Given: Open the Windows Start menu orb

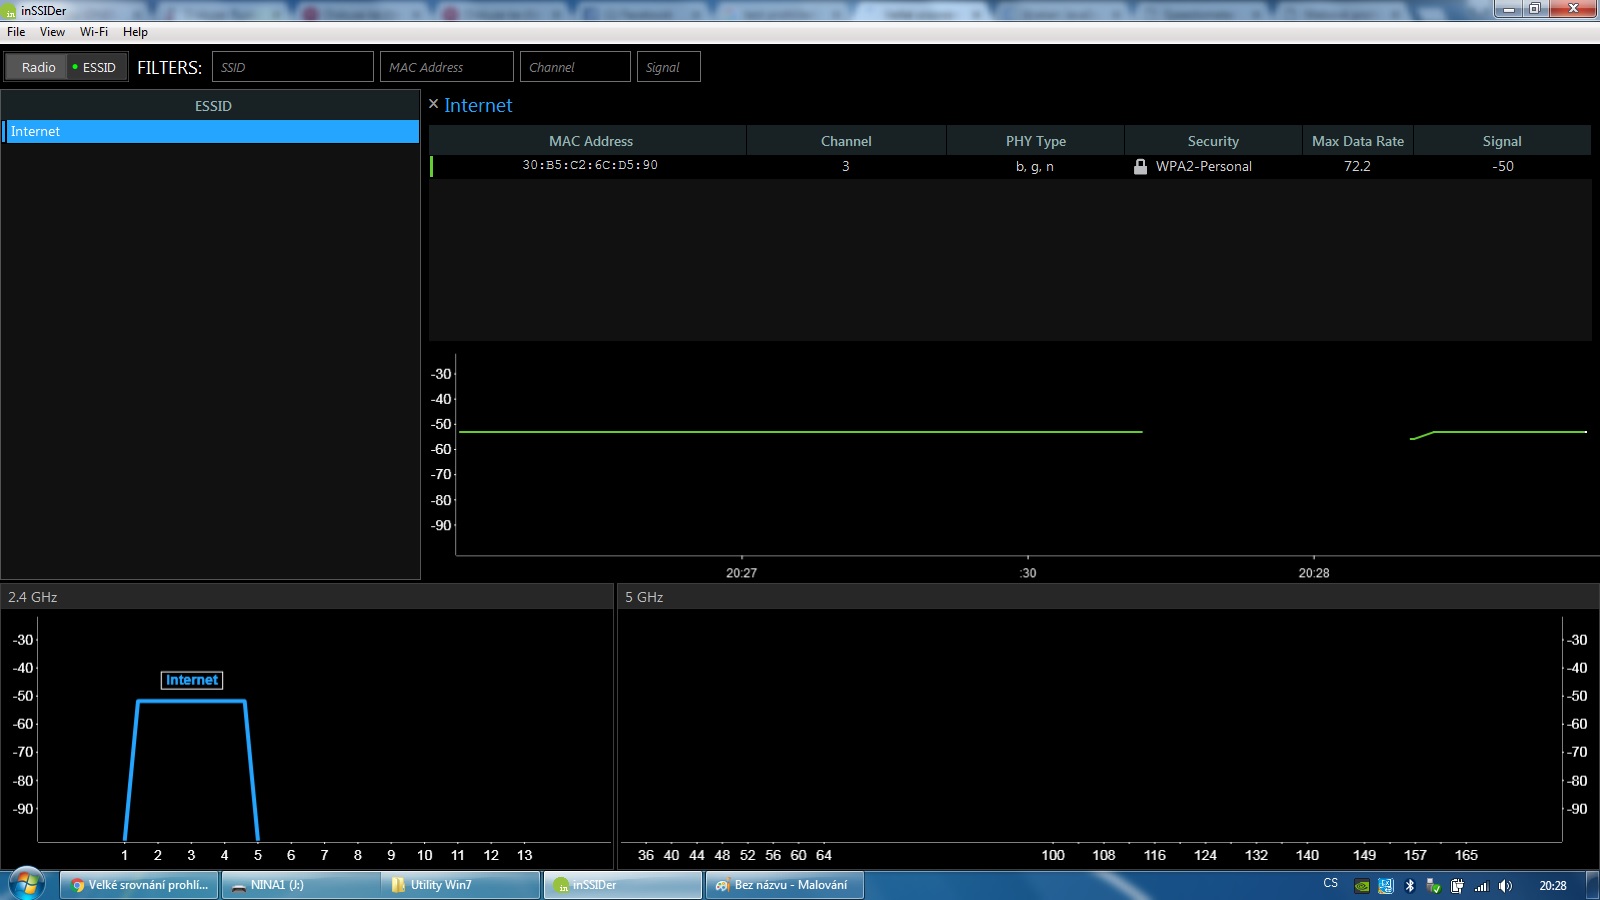Looking at the screenshot, I should (x=26, y=885).
